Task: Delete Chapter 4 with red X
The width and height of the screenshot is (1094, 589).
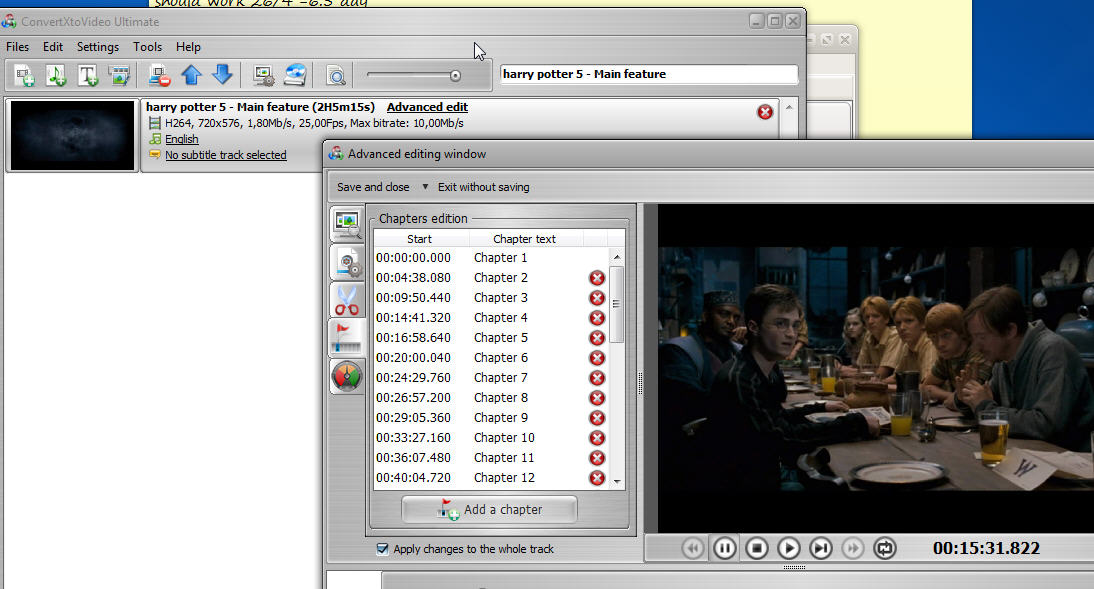Action: coord(597,318)
